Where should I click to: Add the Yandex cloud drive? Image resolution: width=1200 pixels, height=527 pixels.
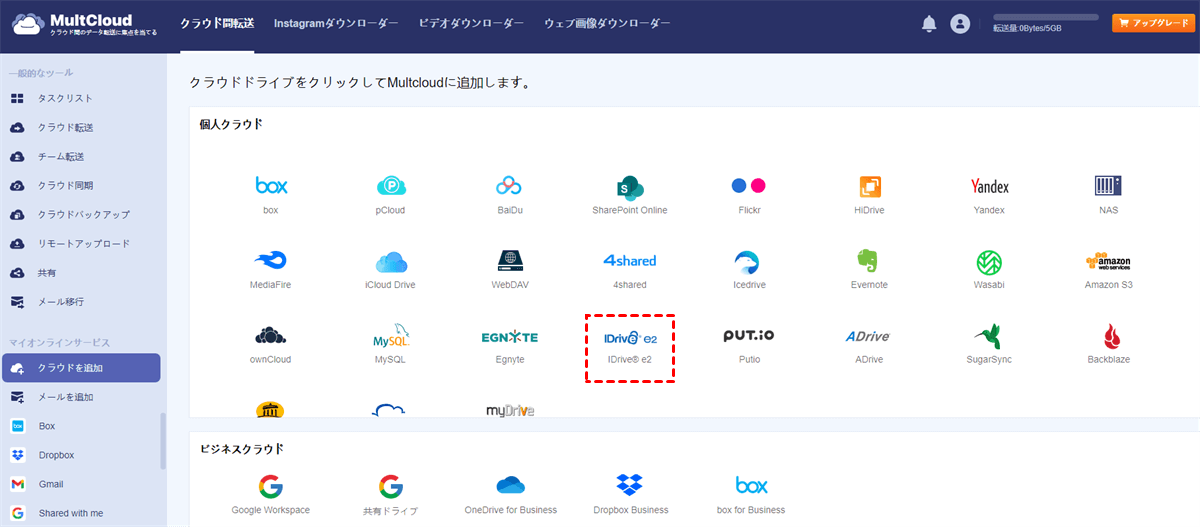(989, 186)
